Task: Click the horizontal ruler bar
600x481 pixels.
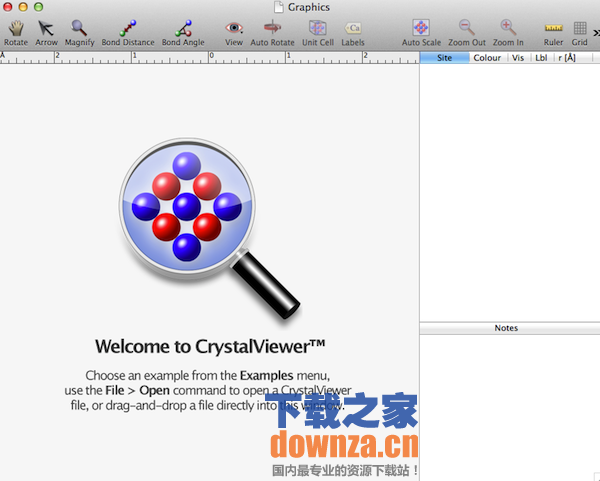Action: coord(209,58)
